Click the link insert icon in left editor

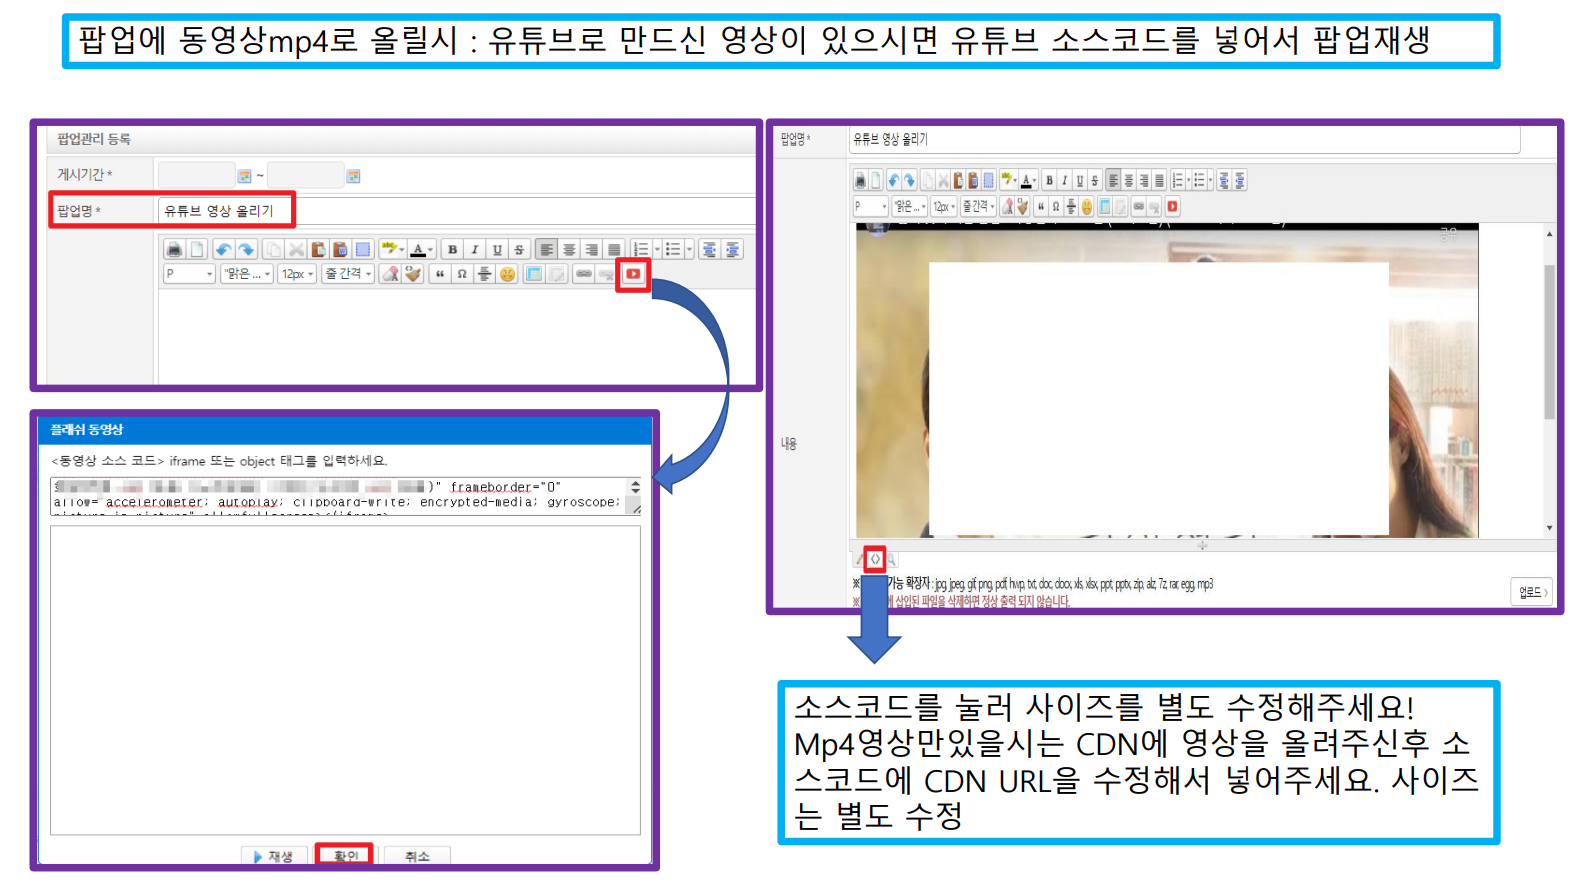pos(584,274)
